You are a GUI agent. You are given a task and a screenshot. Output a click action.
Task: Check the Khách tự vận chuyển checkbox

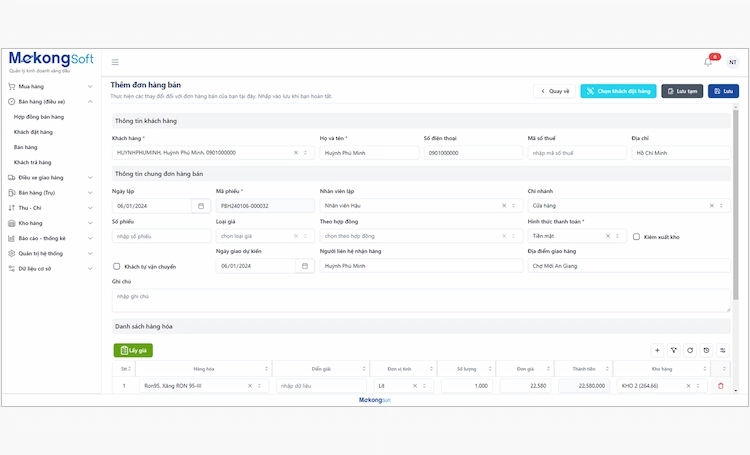click(117, 267)
